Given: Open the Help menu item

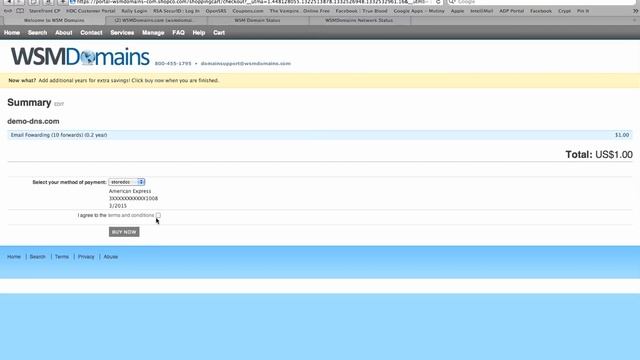Looking at the screenshot, I should click(199, 33).
